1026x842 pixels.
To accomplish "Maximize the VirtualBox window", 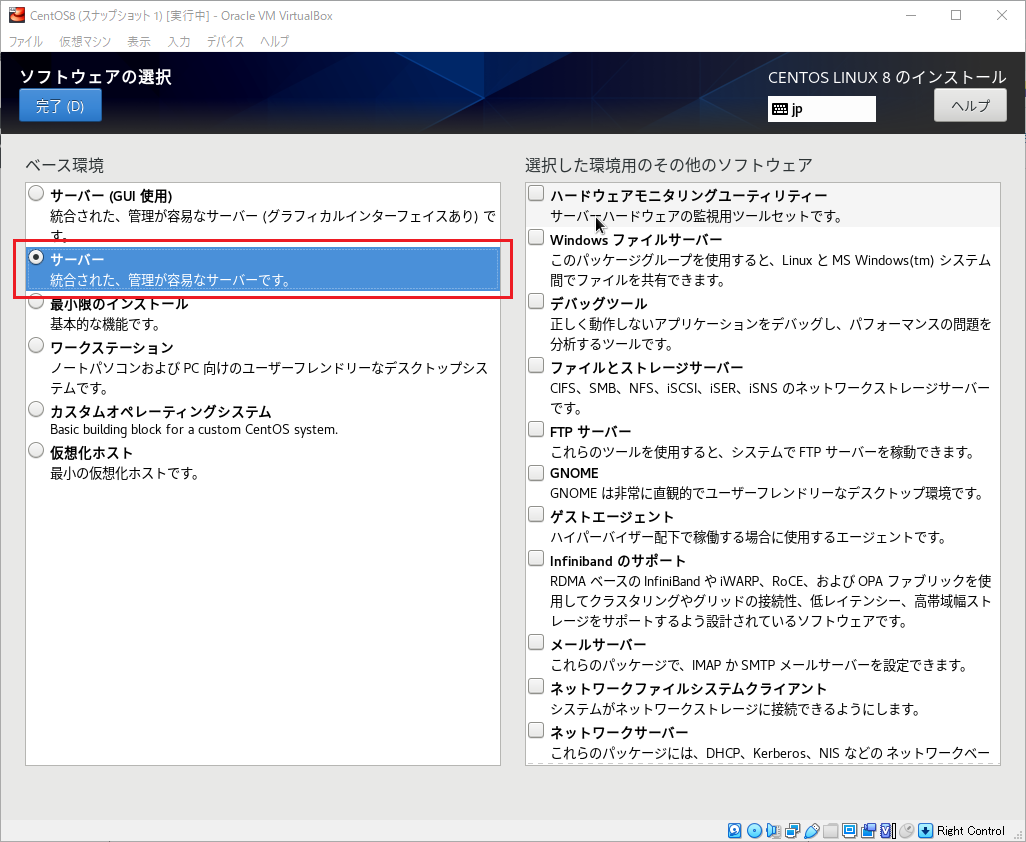I will pos(956,15).
